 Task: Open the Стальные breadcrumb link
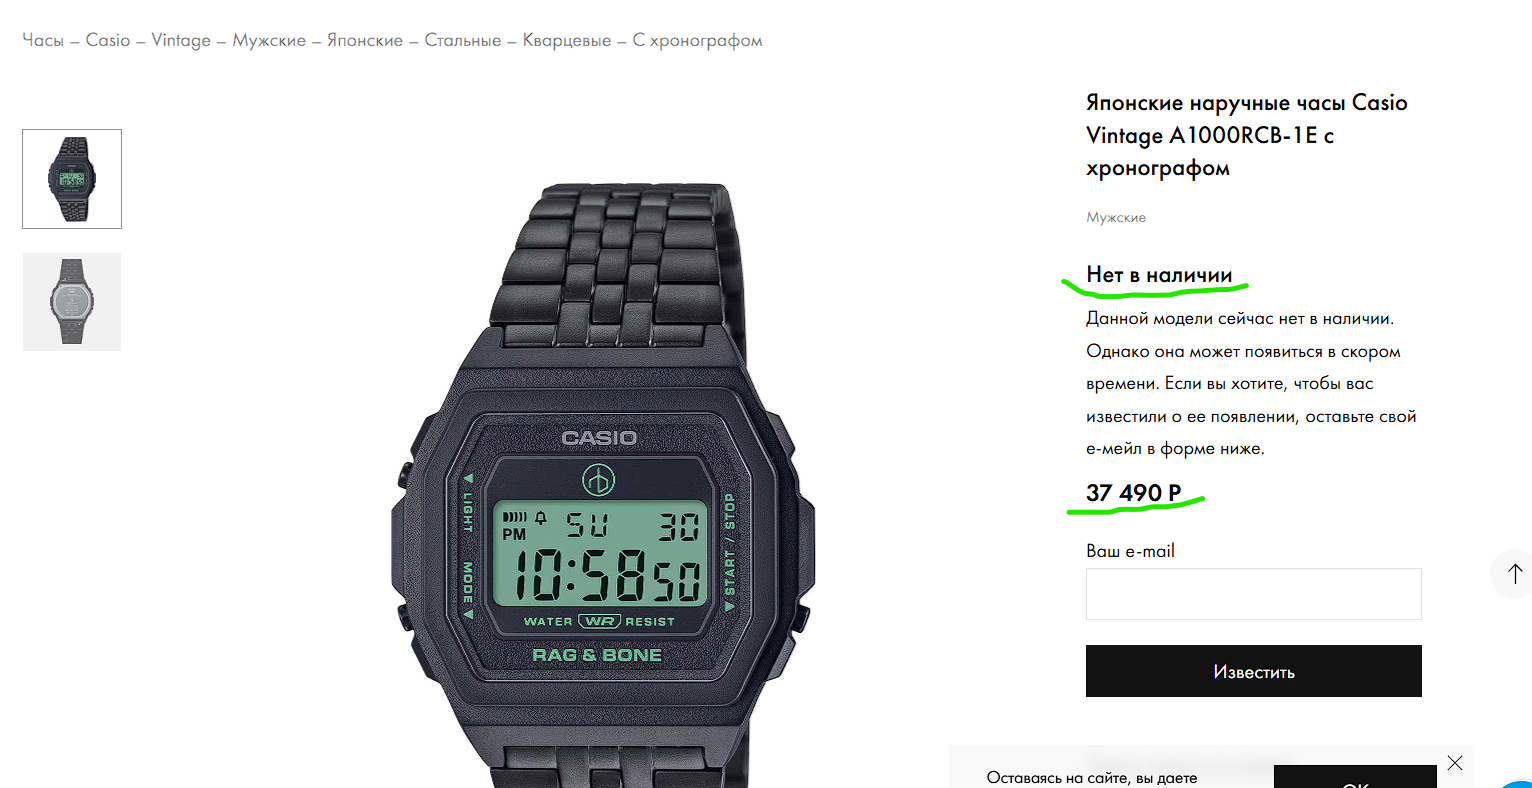tap(463, 40)
